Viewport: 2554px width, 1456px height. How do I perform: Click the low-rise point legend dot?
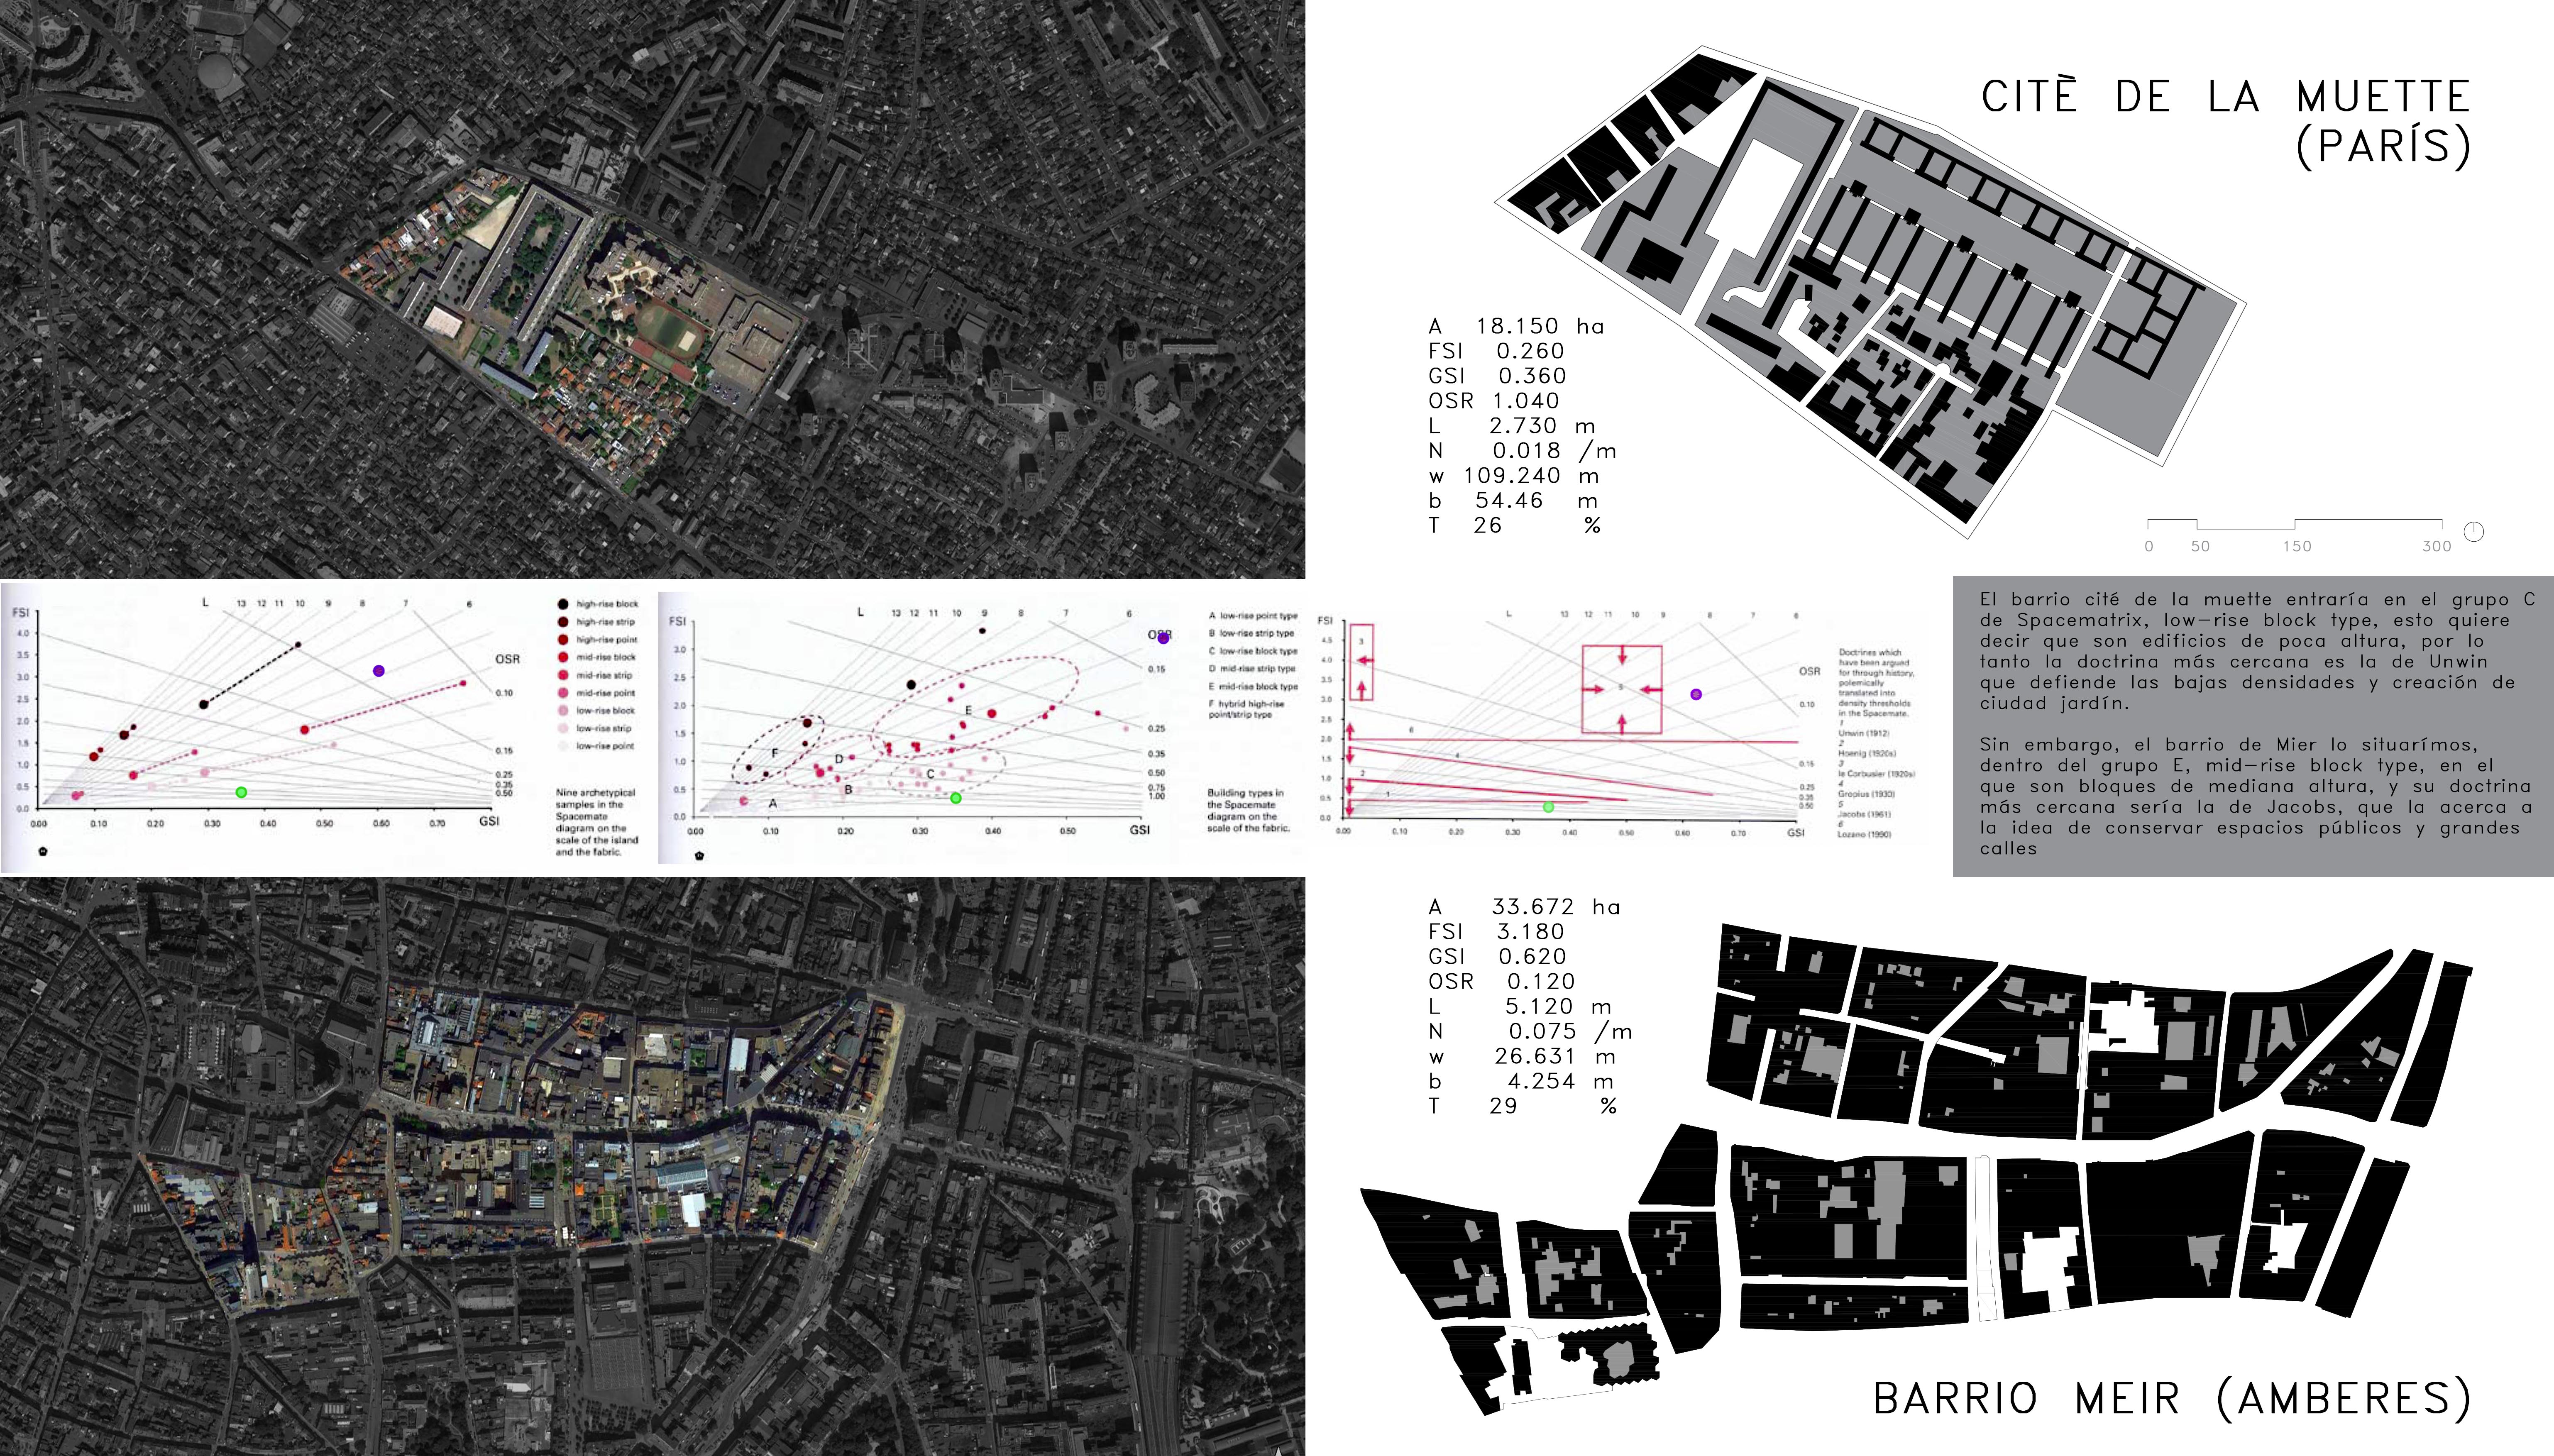pyautogui.click(x=563, y=746)
